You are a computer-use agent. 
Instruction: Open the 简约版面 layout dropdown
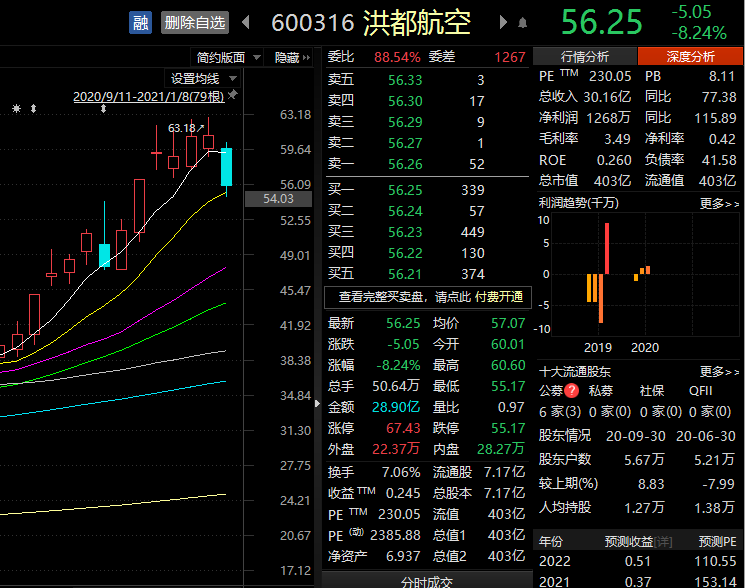point(227,57)
